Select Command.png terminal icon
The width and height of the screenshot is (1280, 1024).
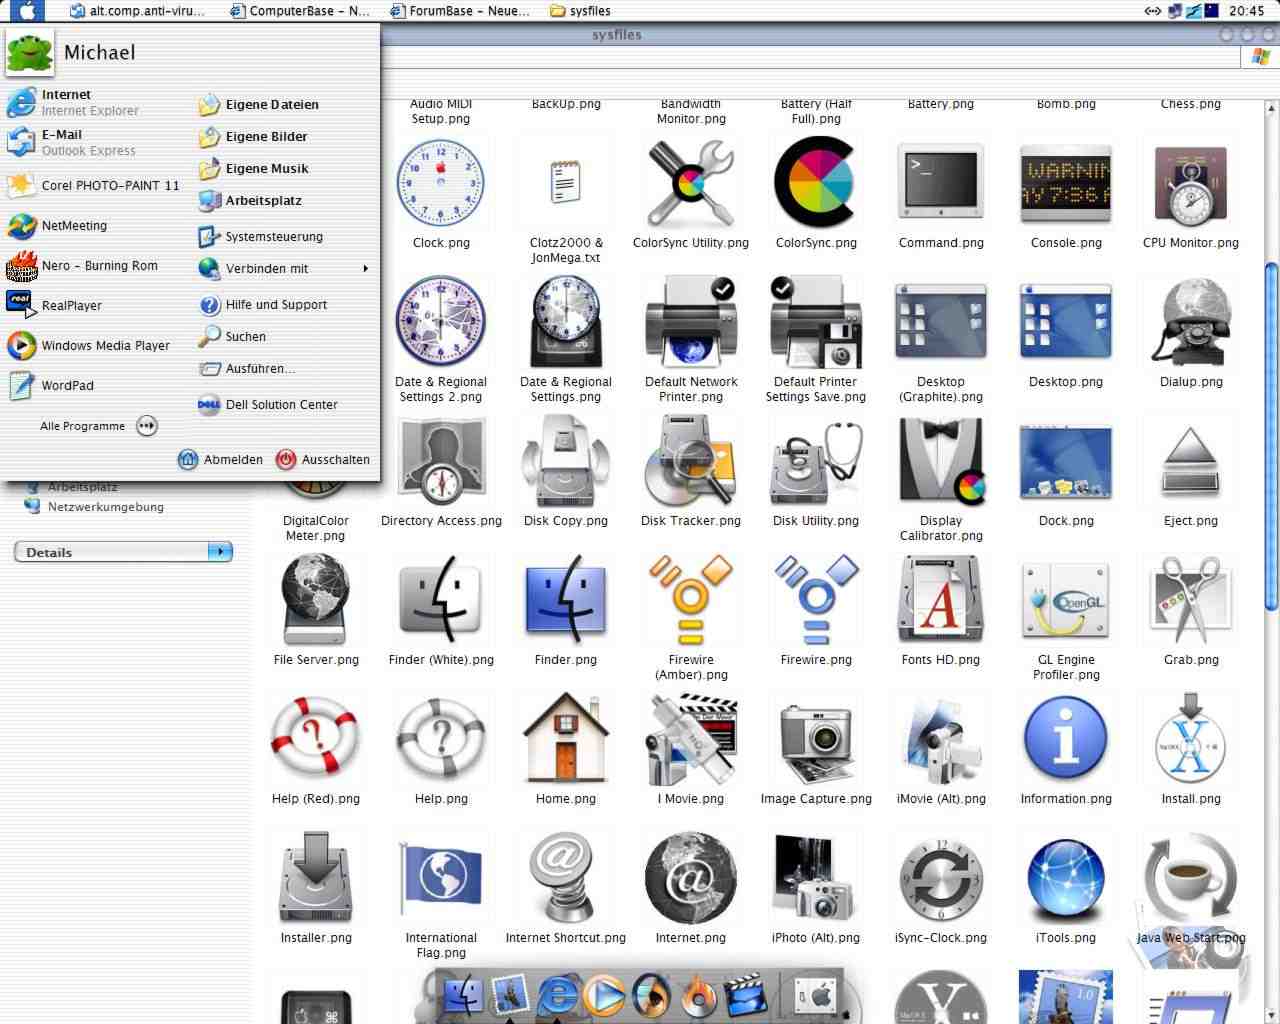(941, 183)
